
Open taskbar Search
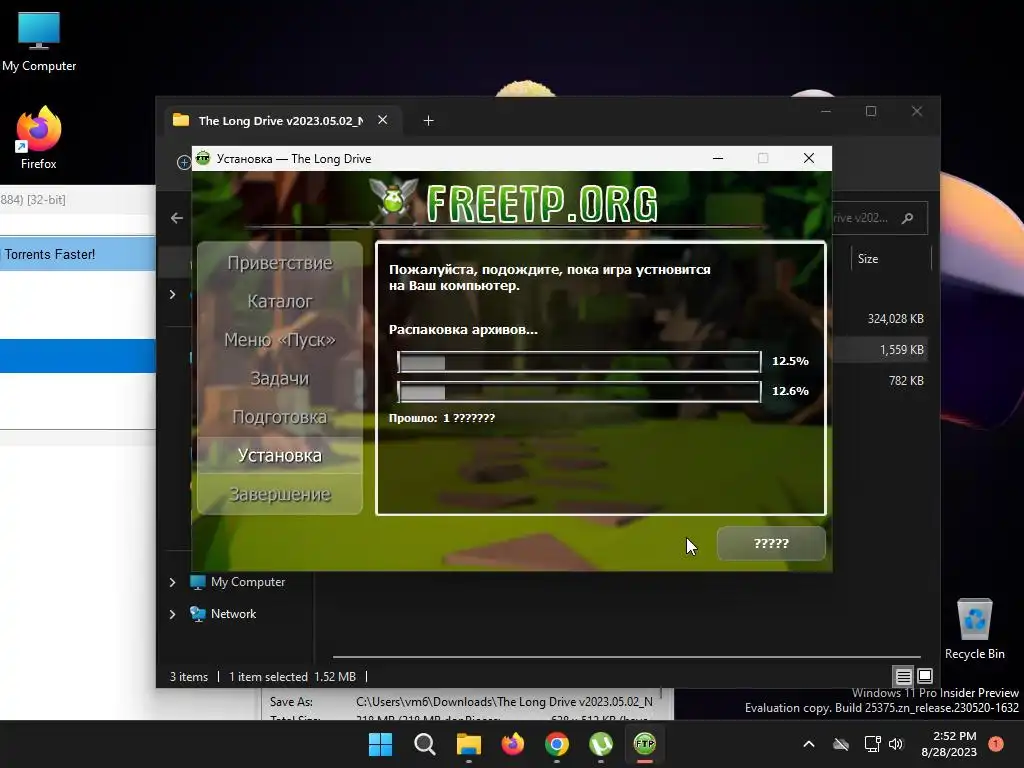tap(424, 744)
